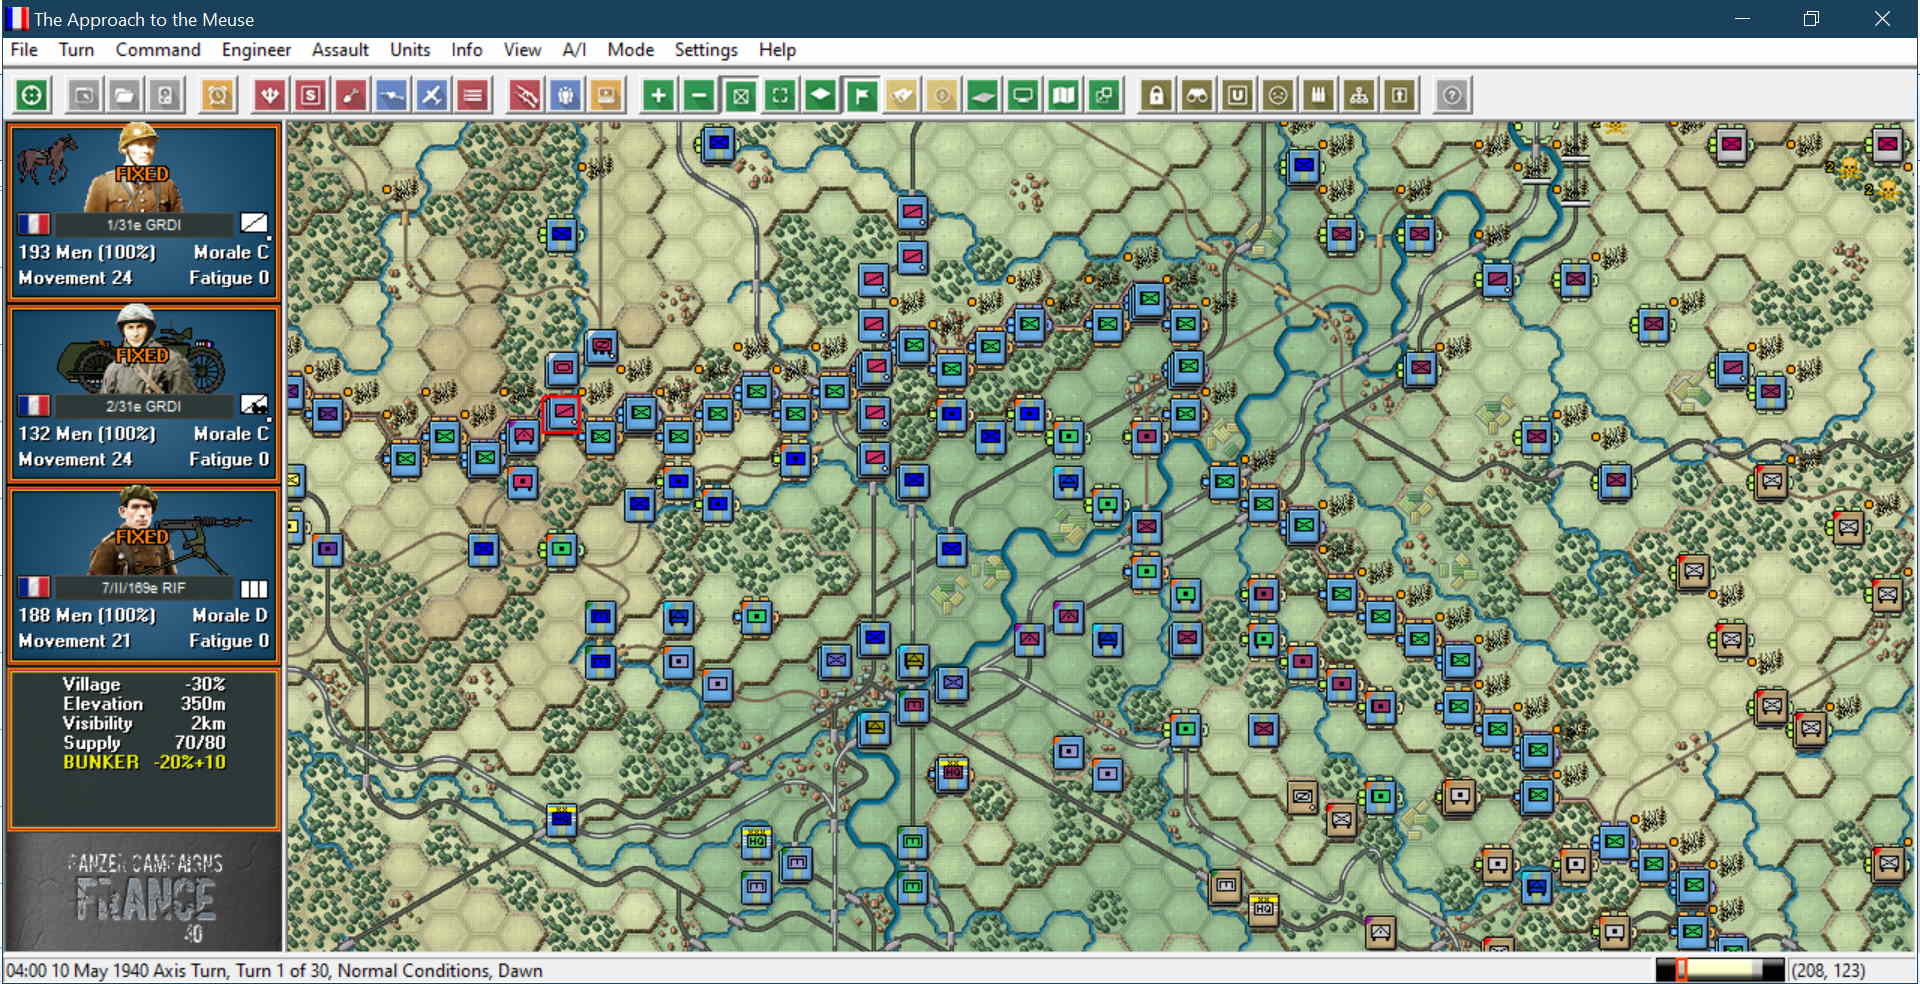This screenshot has width=1920, height=984.
Task: Toggle the green diamond hex outline icon
Action: (x=820, y=96)
